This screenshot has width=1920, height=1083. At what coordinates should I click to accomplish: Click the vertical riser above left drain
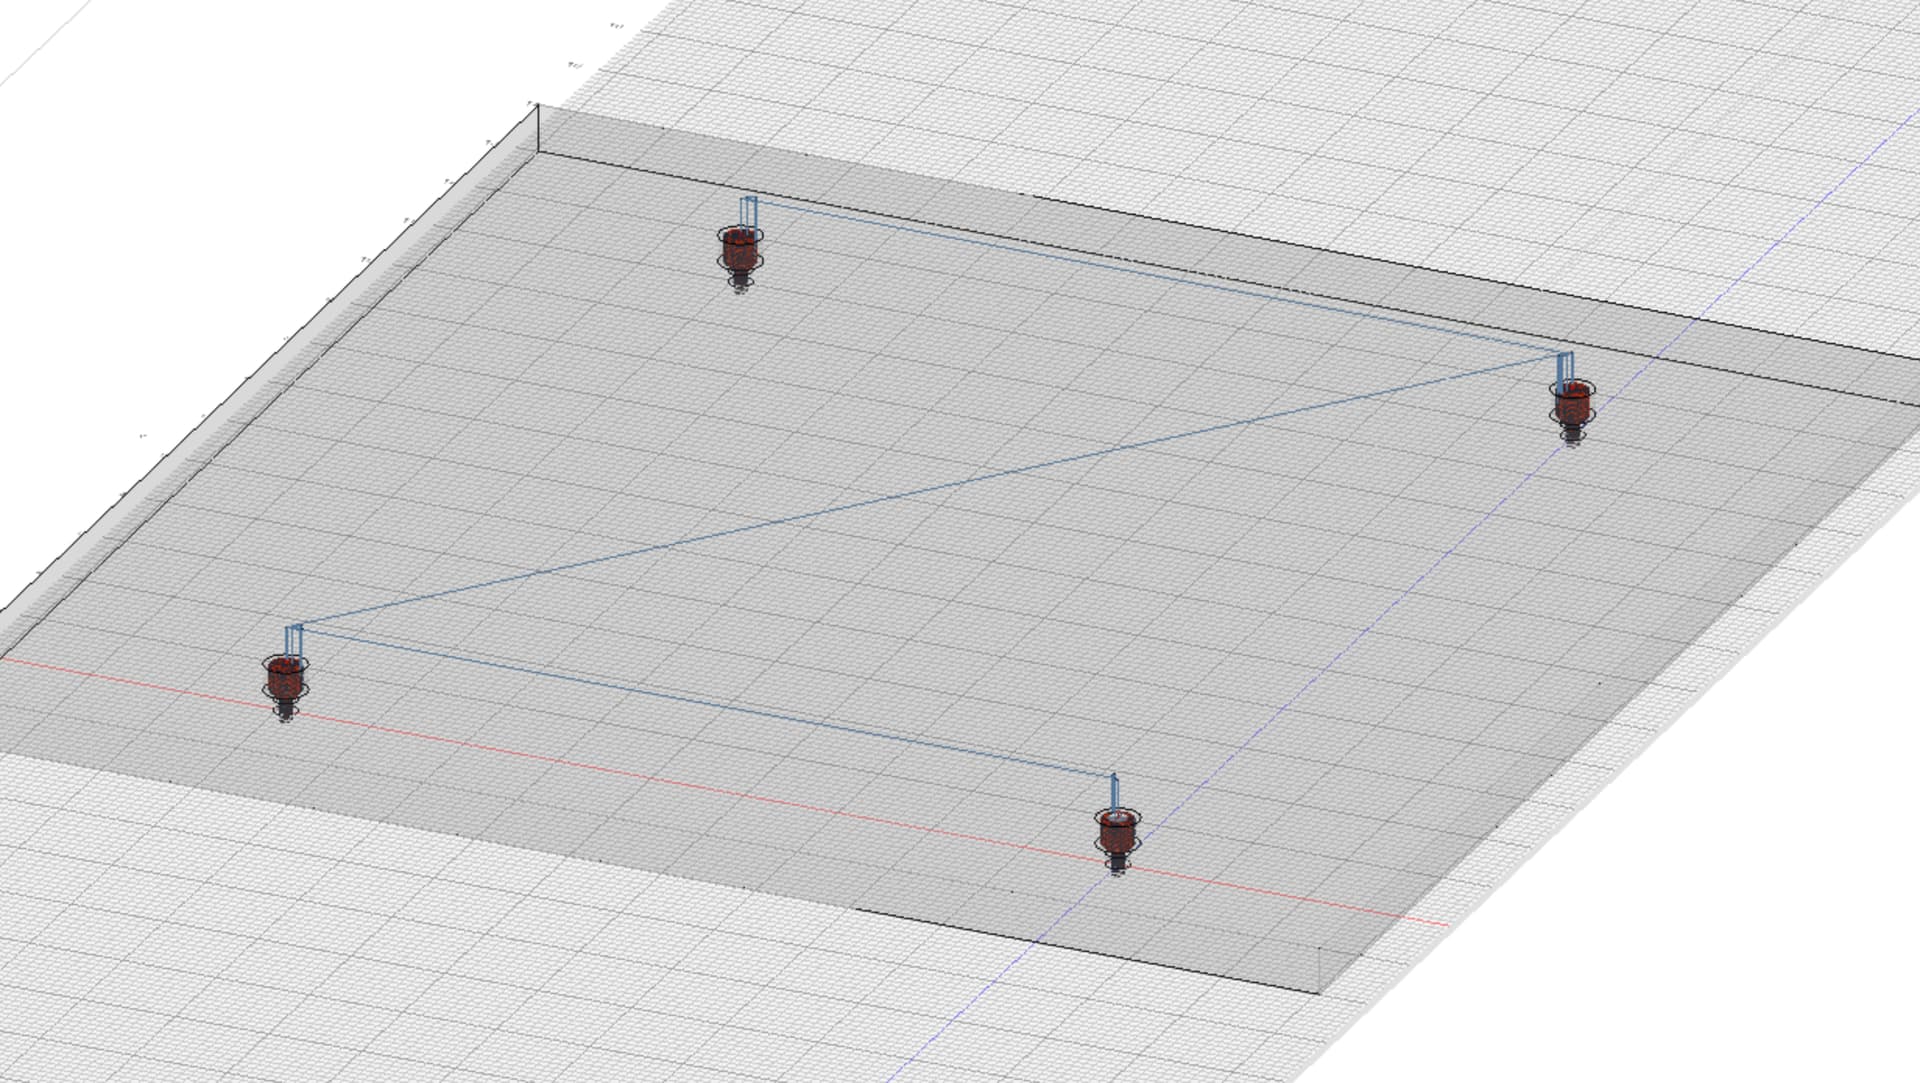294,640
